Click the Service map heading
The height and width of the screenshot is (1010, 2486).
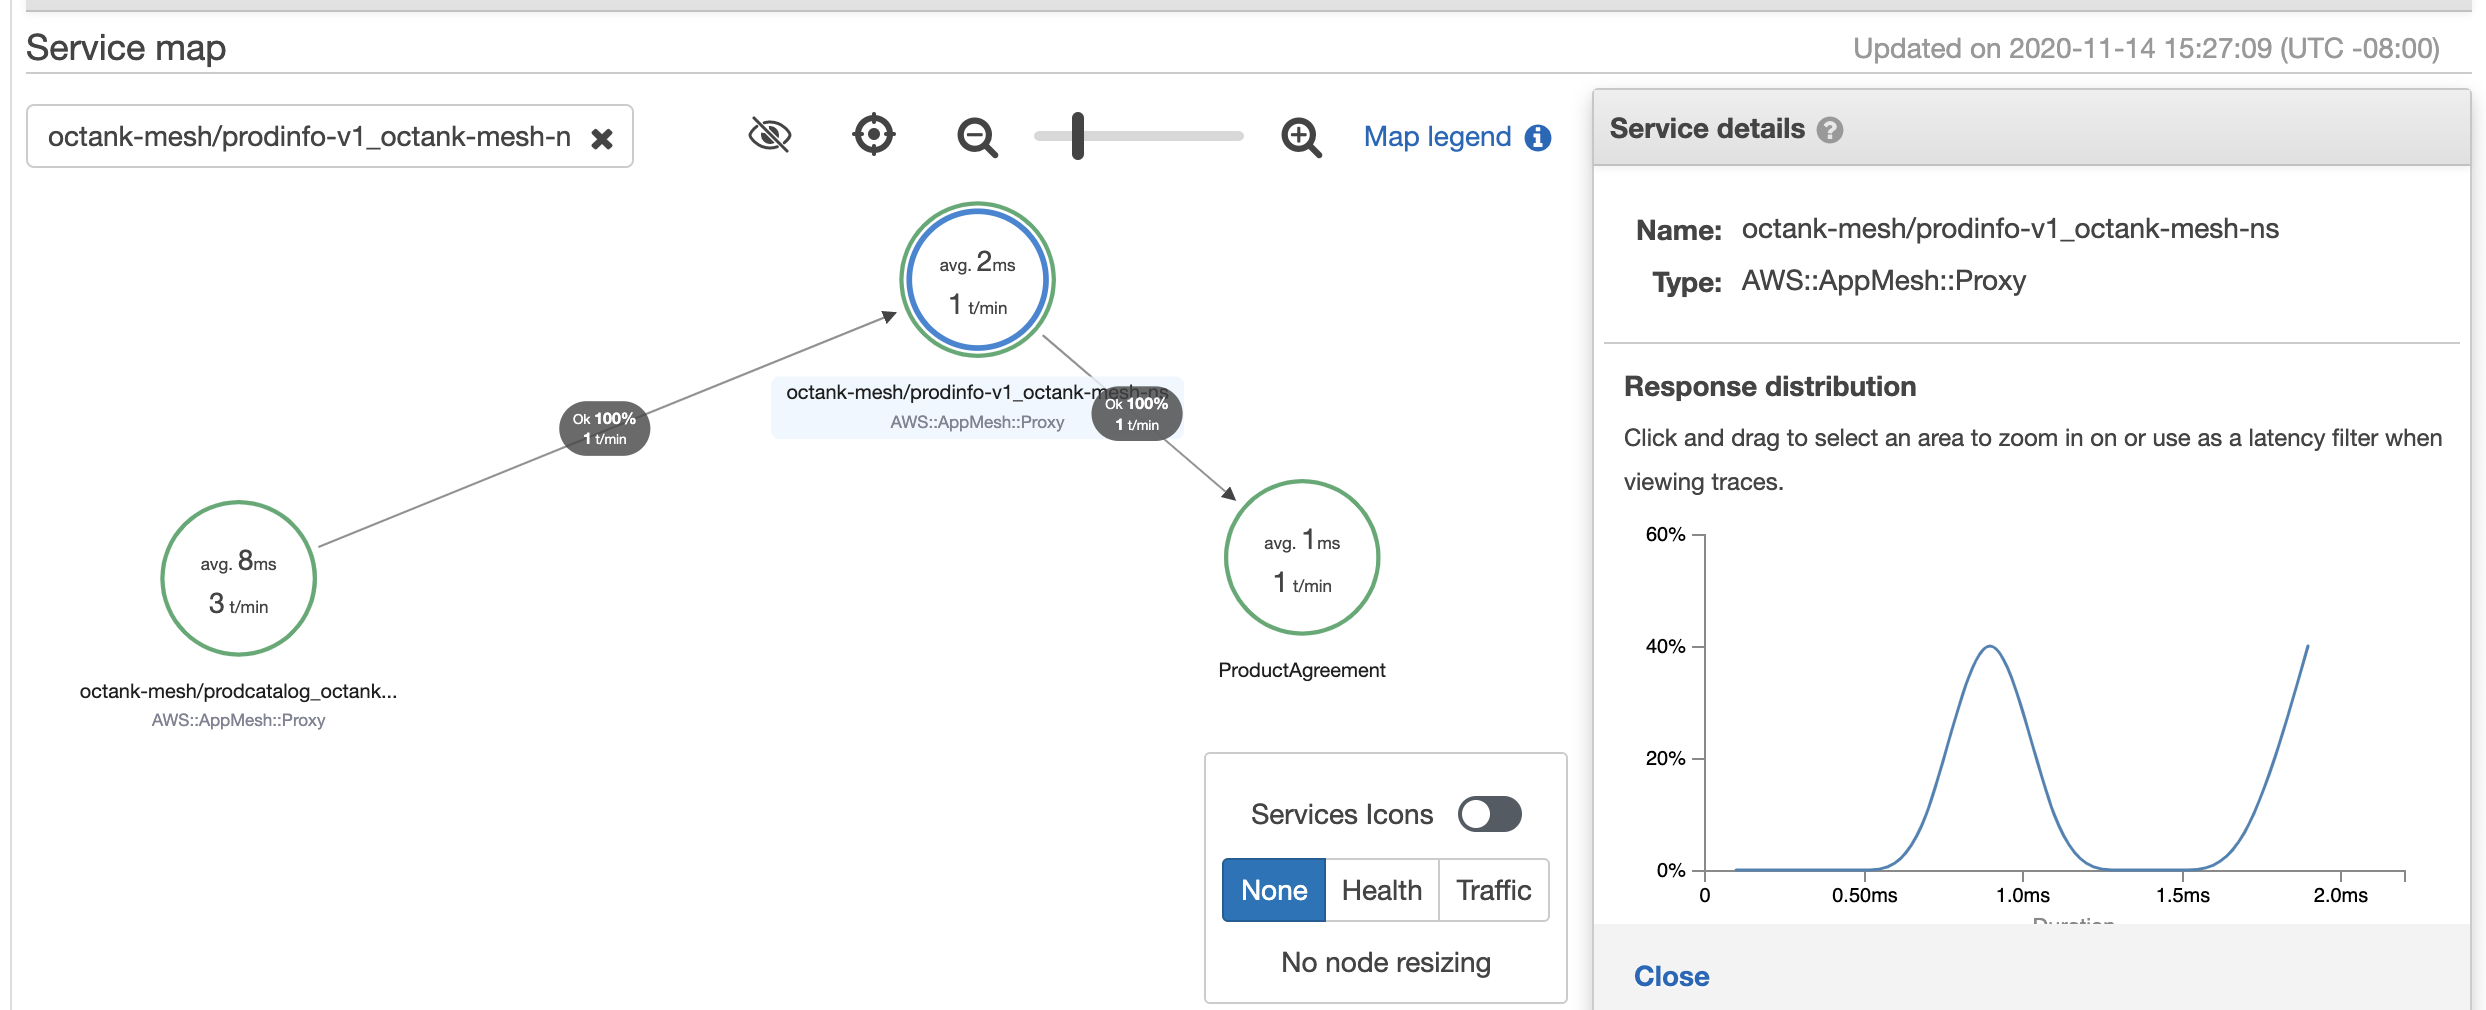126,47
